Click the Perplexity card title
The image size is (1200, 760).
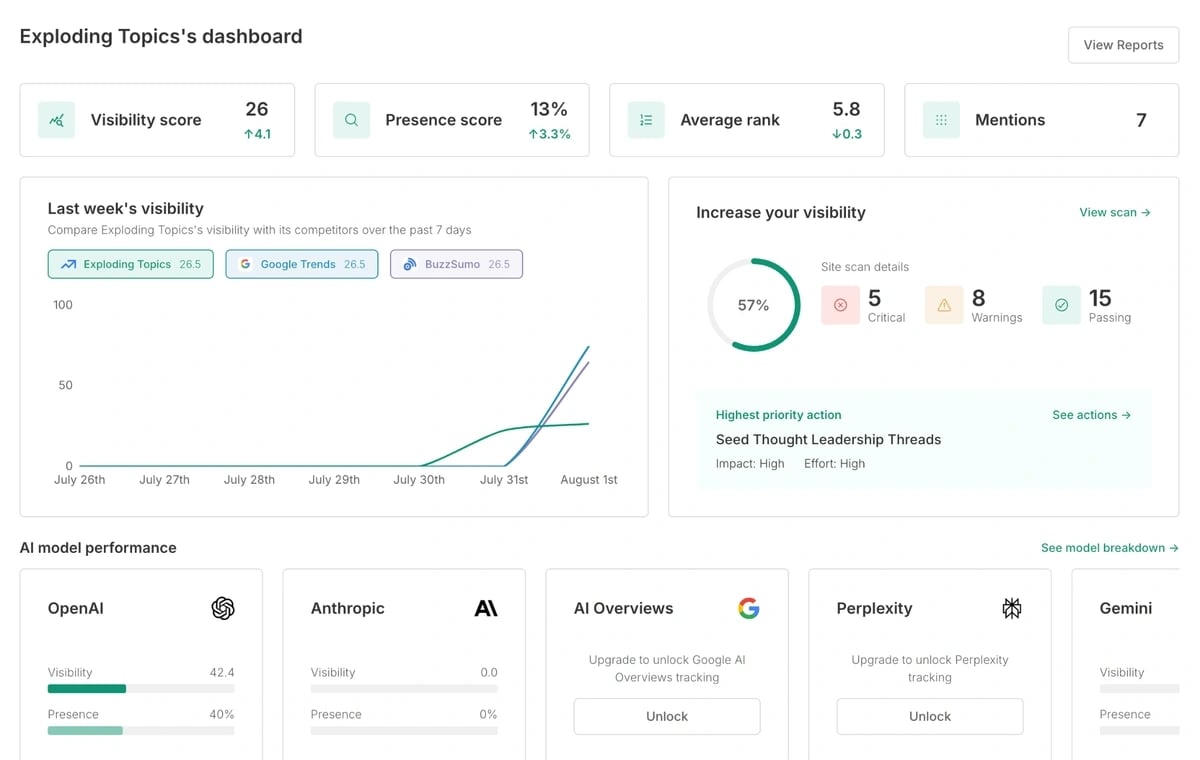tap(875, 608)
